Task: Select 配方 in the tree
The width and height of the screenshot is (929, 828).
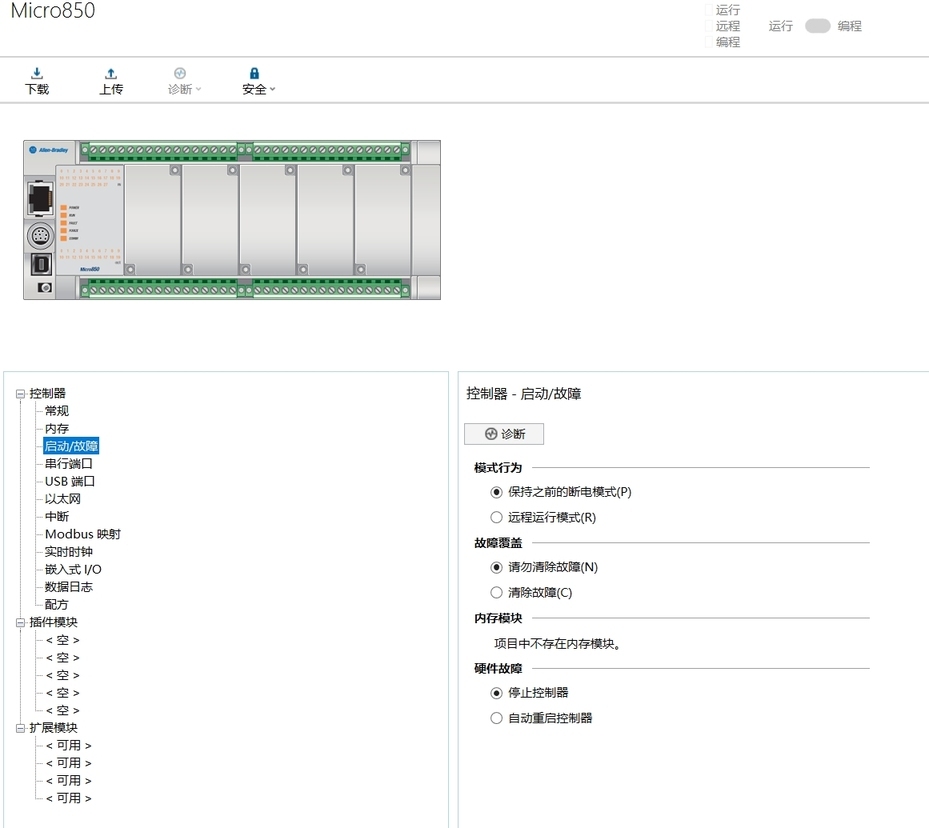Action: click(x=57, y=605)
